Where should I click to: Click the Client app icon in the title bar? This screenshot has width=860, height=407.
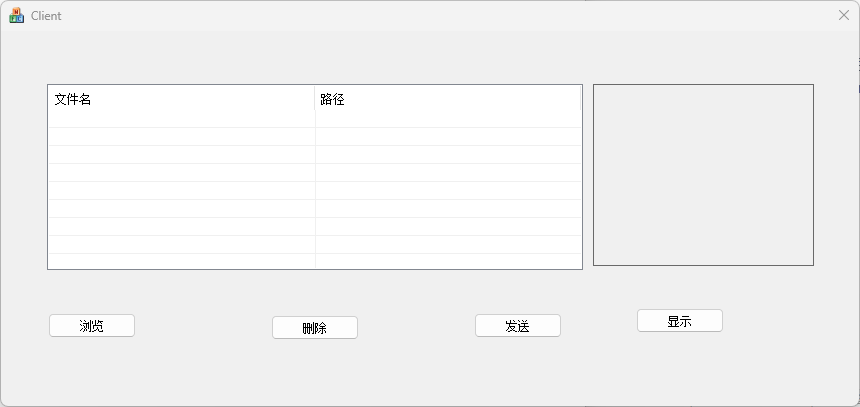click(x=16, y=15)
